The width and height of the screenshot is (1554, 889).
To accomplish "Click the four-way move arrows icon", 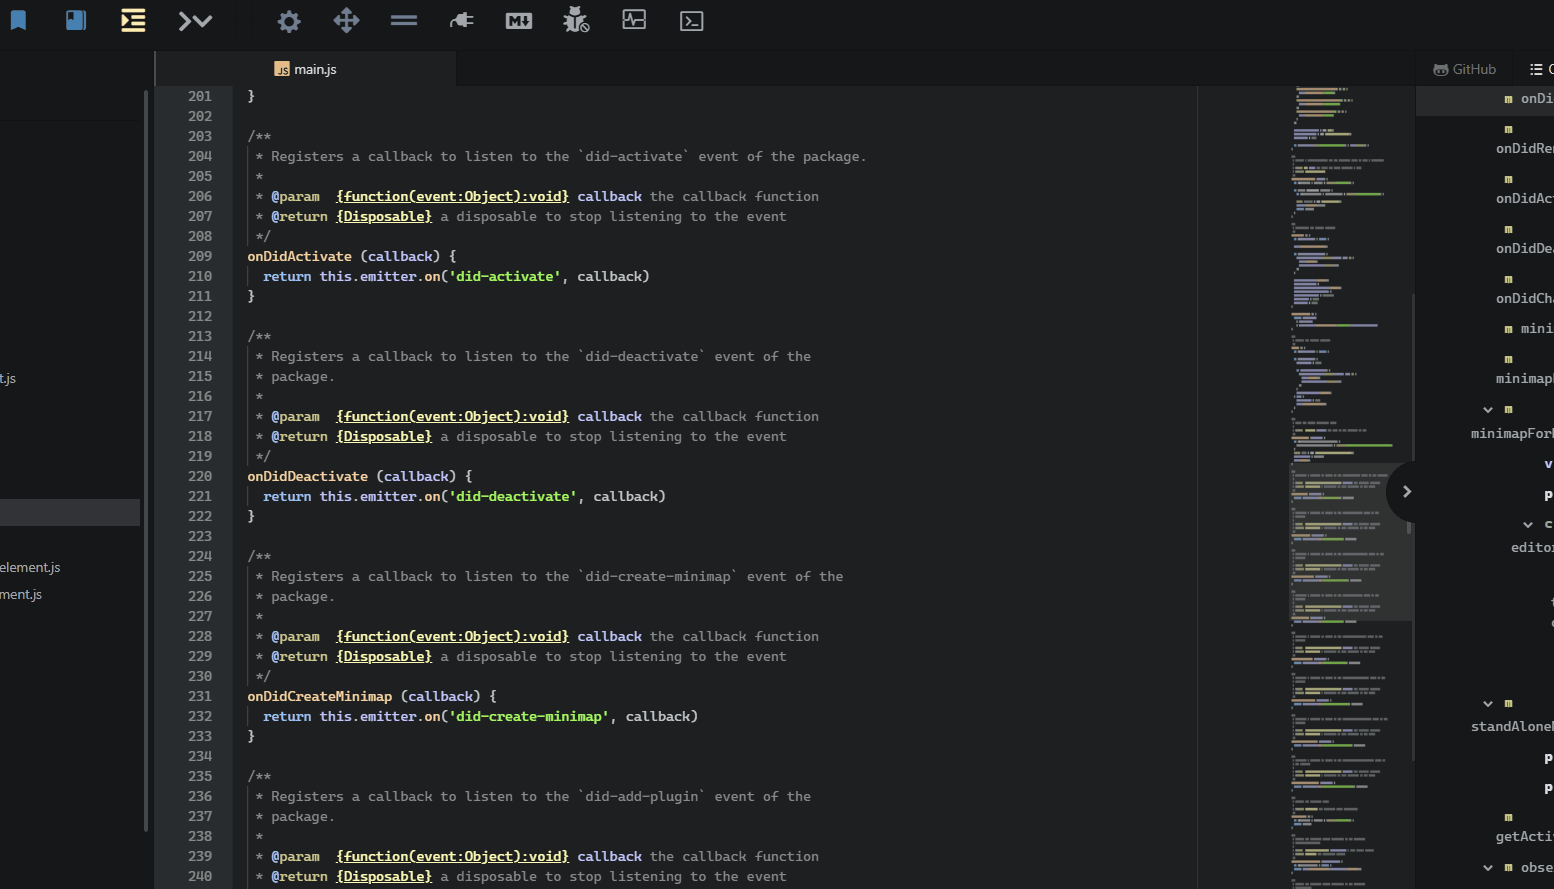I will click(346, 20).
